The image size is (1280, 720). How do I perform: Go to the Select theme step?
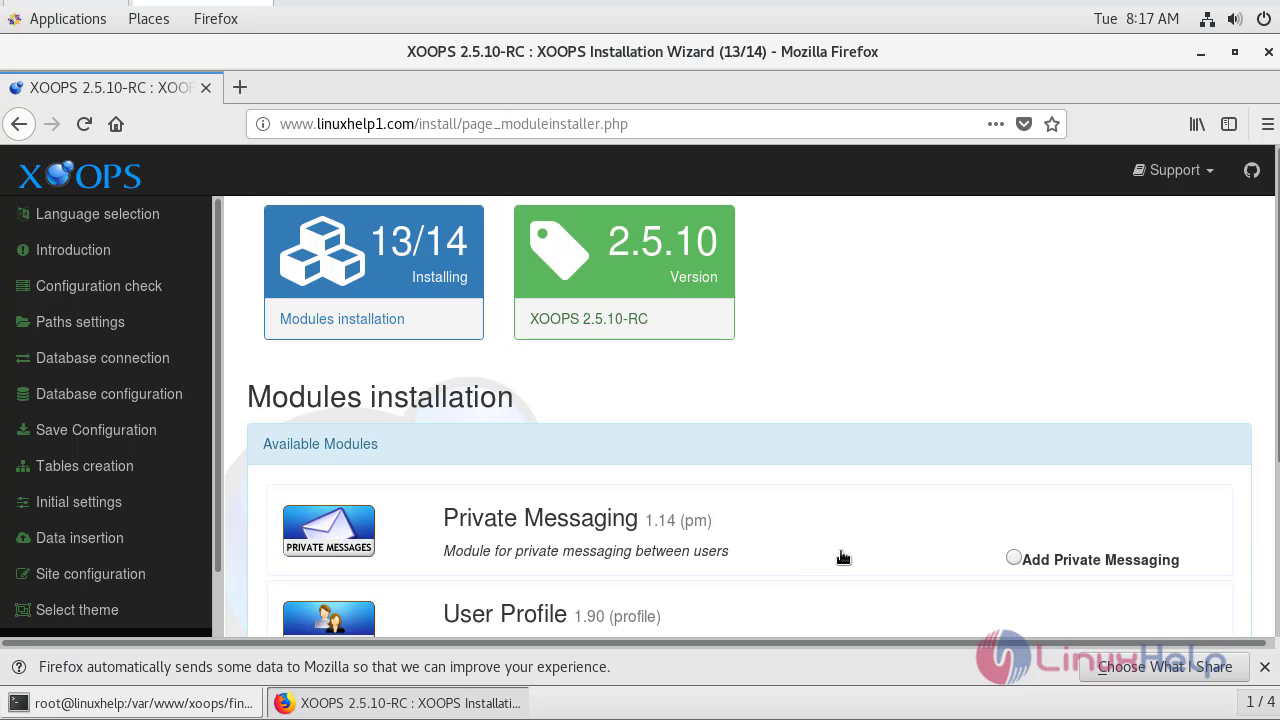(77, 610)
